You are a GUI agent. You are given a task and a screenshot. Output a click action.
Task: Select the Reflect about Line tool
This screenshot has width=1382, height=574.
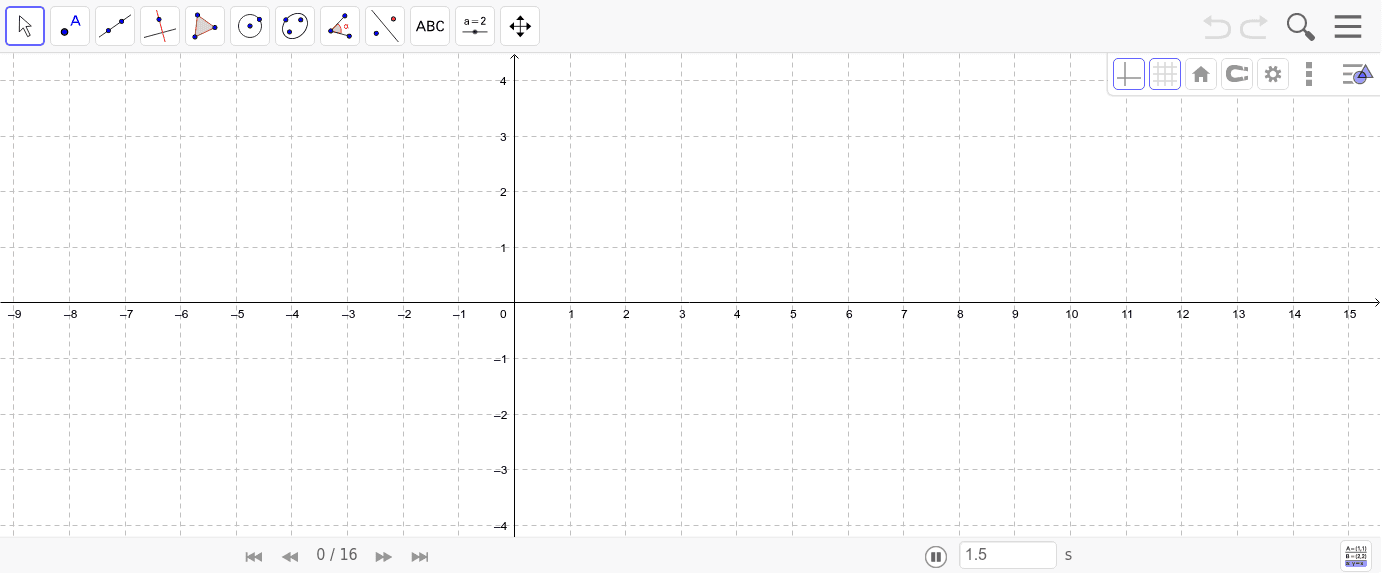click(x=385, y=26)
